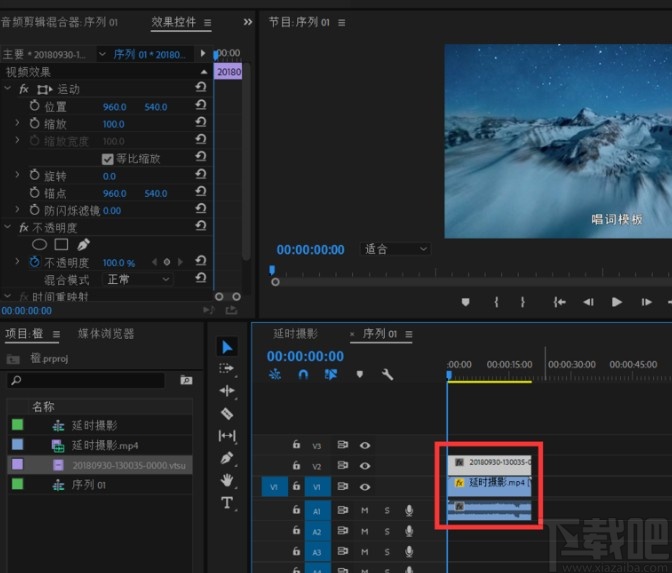Collapse the 运动 effect group
This screenshot has width=672, height=573.
click(7, 88)
